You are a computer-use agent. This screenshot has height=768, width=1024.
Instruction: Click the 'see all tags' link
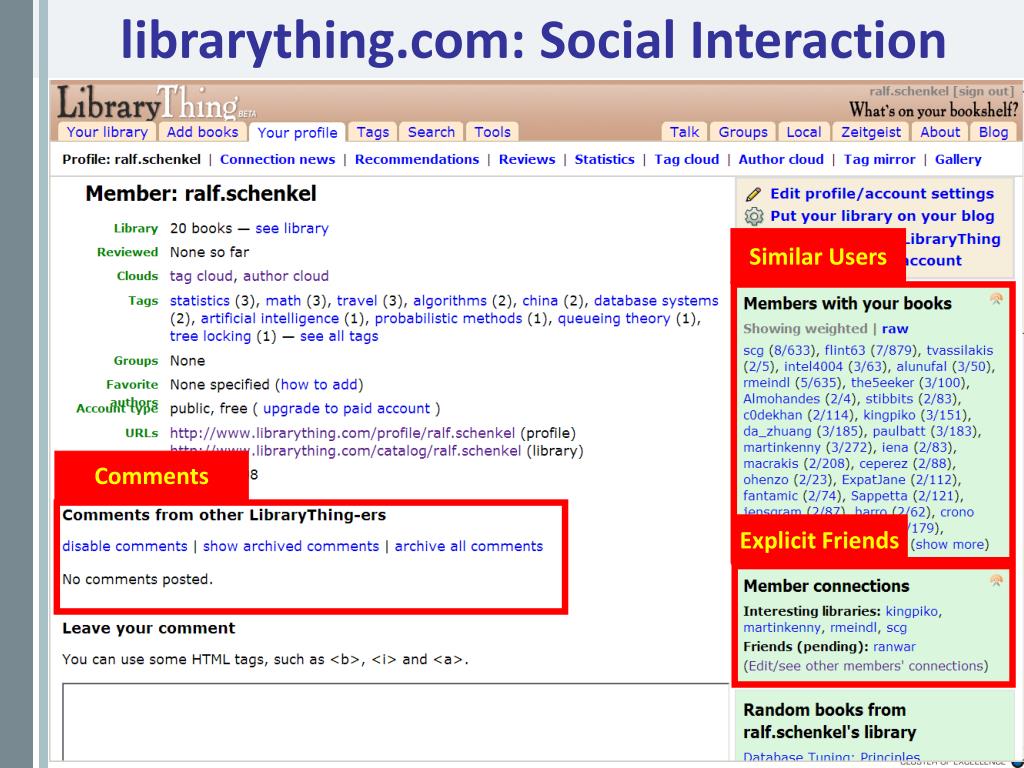tap(339, 336)
